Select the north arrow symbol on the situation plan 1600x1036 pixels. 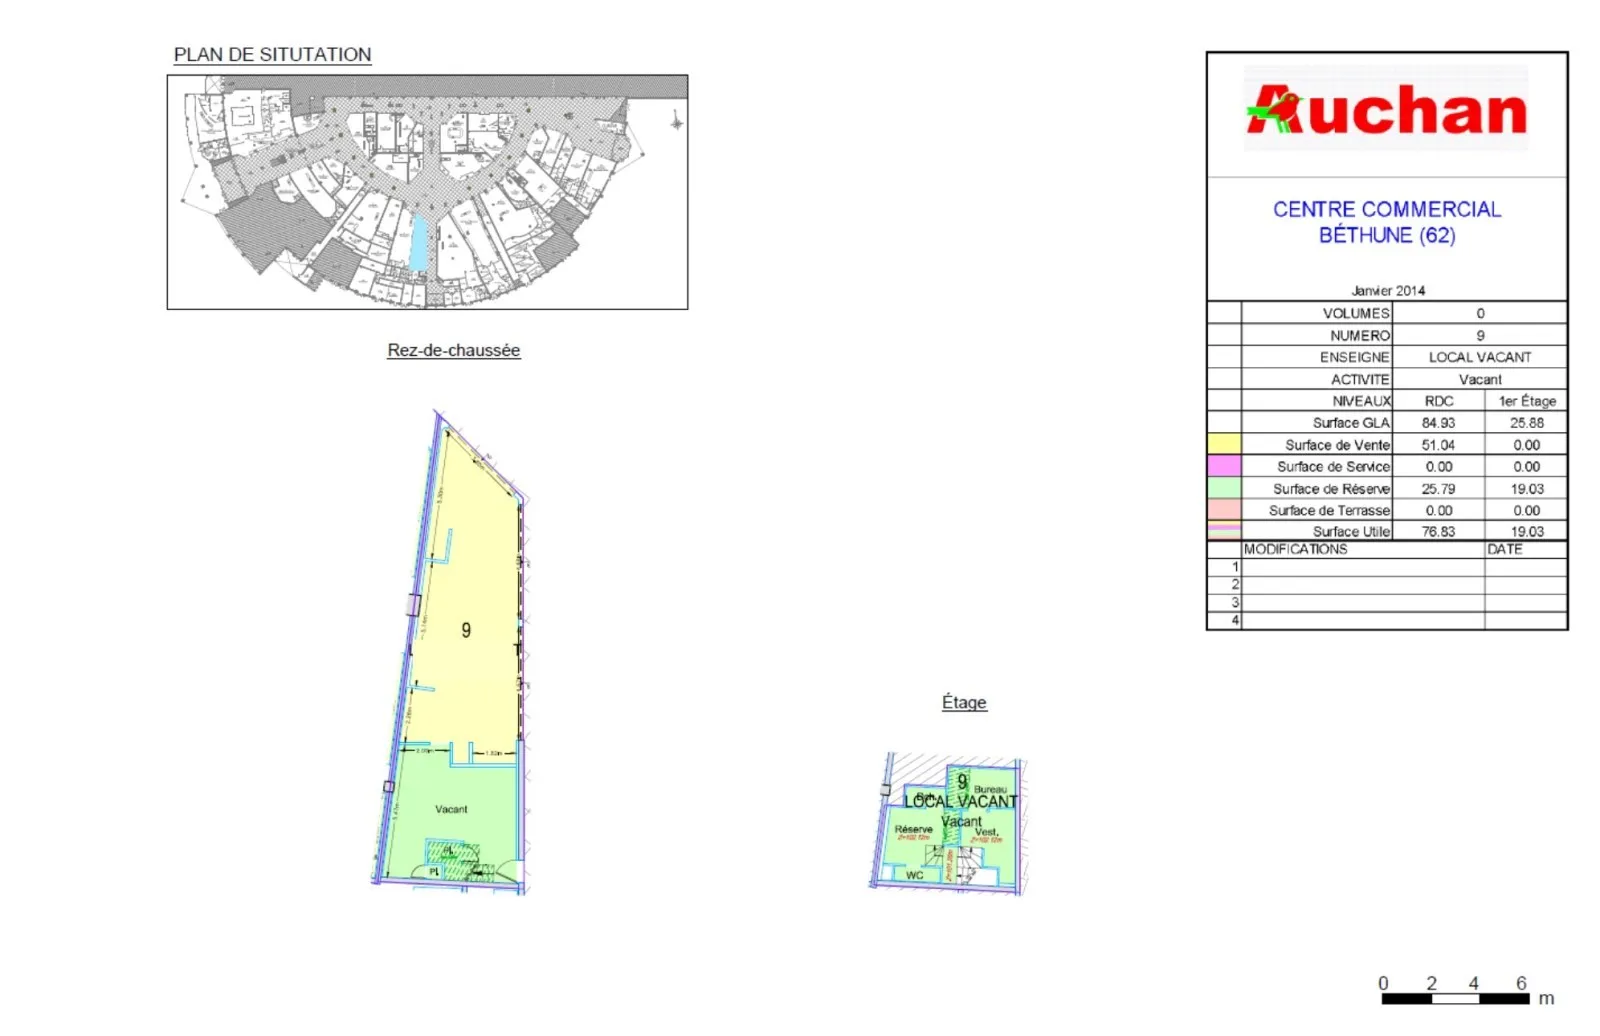pyautogui.click(x=677, y=122)
